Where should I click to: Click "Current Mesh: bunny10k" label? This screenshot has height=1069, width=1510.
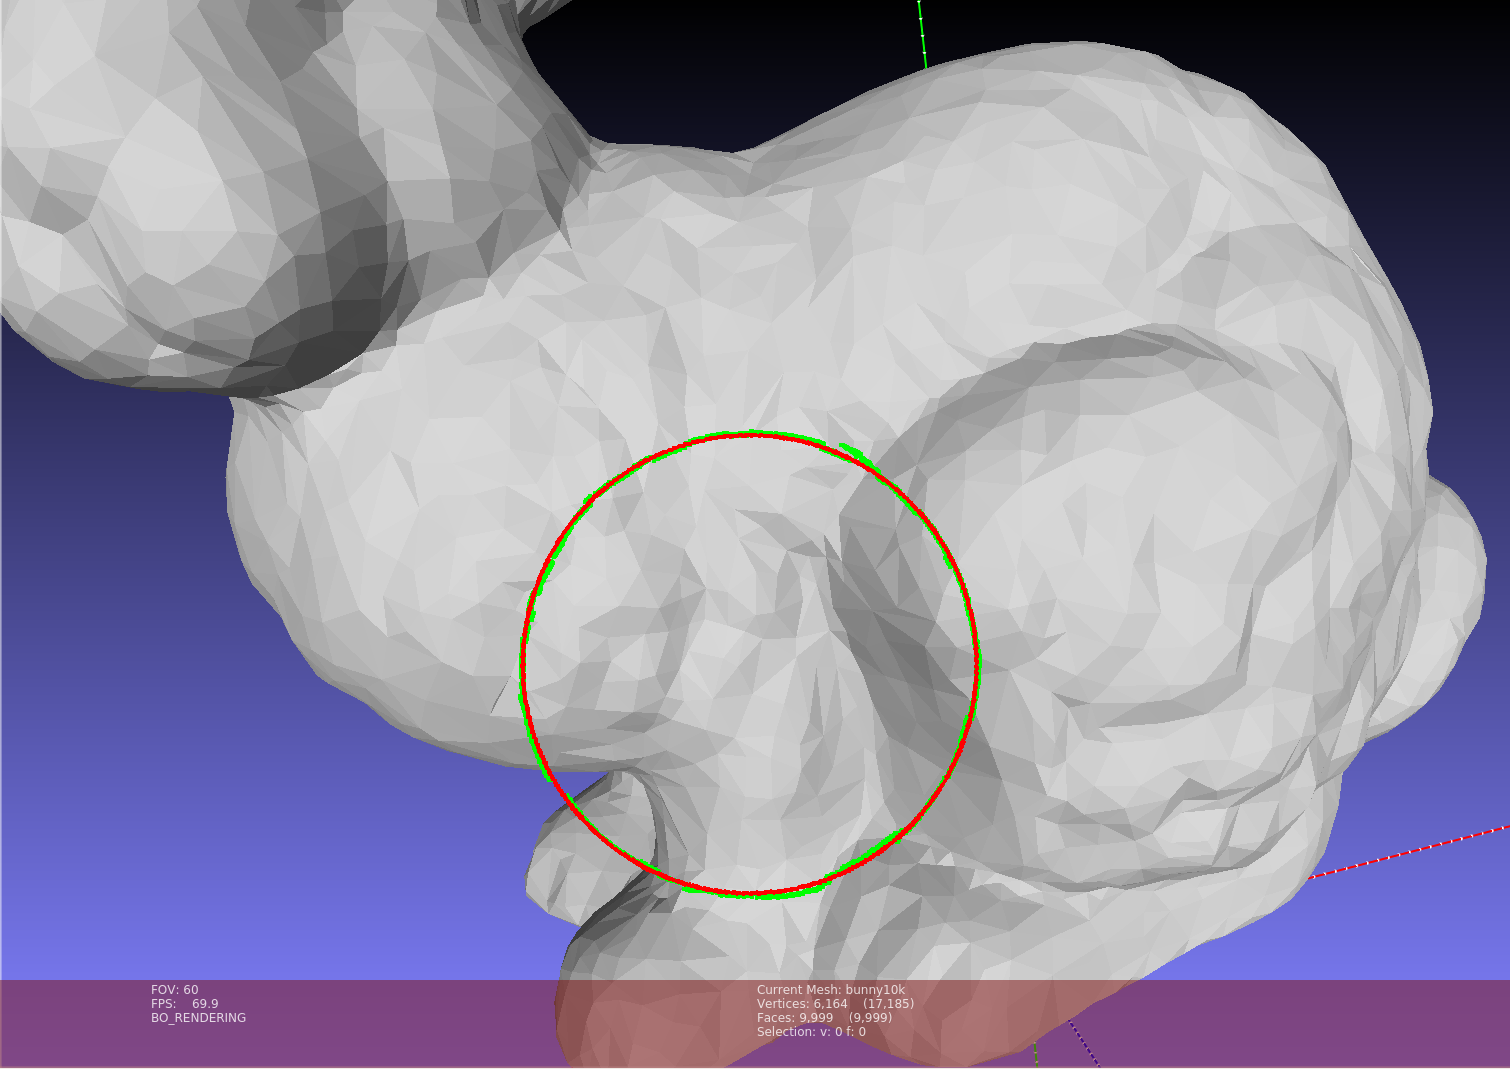831,990
